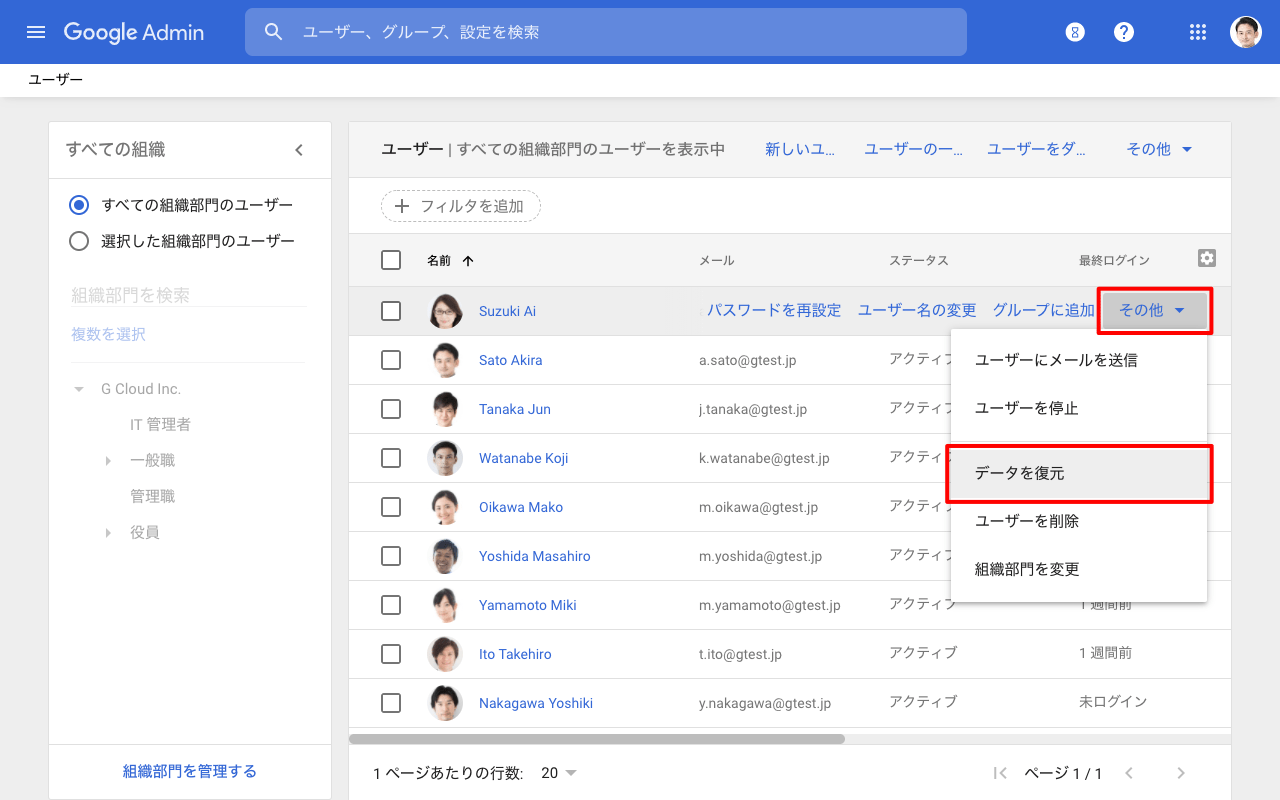Go to next page arrow
The image size is (1280, 800).
click(1181, 773)
